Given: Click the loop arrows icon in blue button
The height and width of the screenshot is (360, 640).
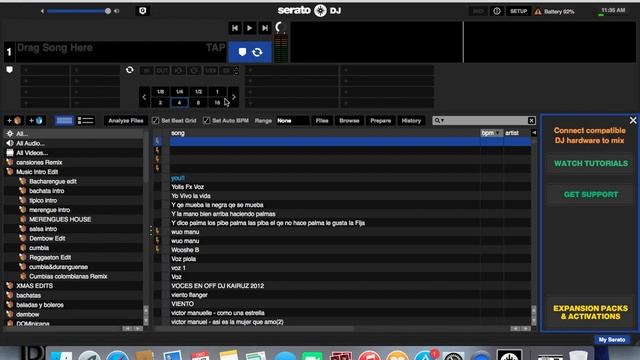Looking at the screenshot, I should pos(258,52).
